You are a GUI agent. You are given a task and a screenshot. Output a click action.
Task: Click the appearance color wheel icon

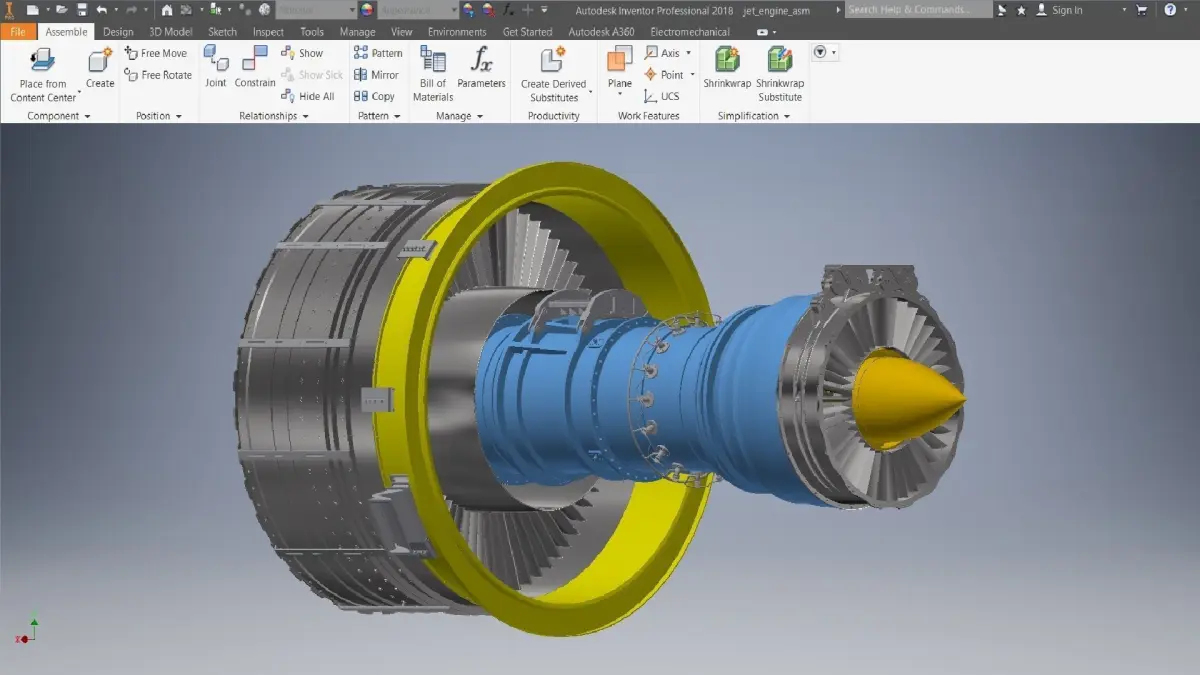(366, 9)
